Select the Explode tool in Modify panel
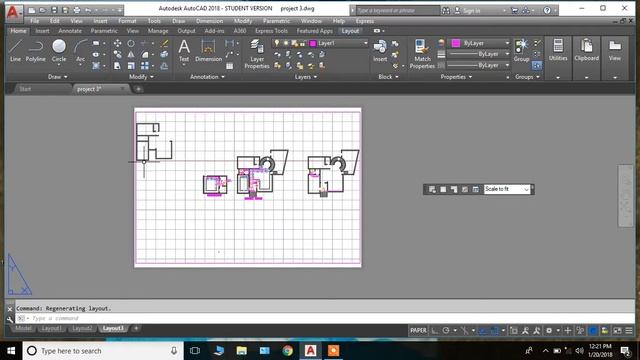The width and height of the screenshot is (640, 360). pyautogui.click(x=164, y=54)
